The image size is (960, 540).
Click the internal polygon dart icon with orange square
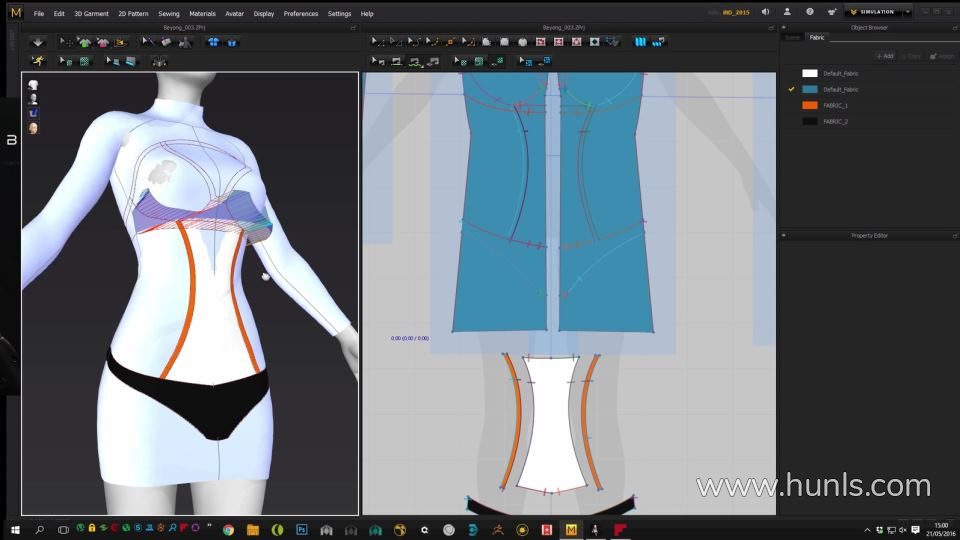pos(450,42)
